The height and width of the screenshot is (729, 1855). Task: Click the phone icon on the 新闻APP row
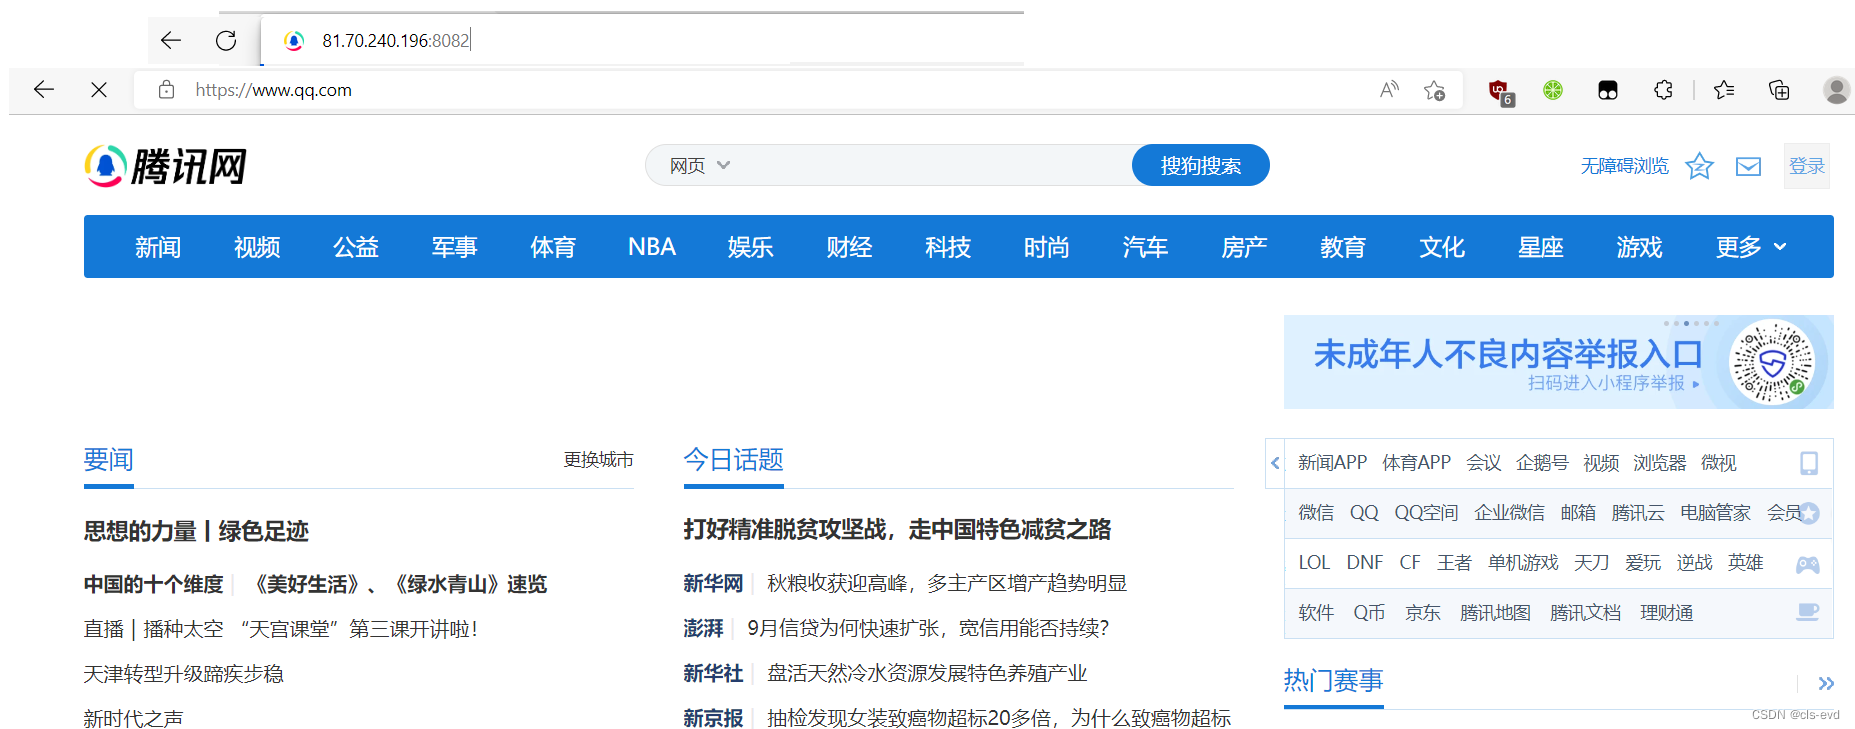coord(1808,463)
